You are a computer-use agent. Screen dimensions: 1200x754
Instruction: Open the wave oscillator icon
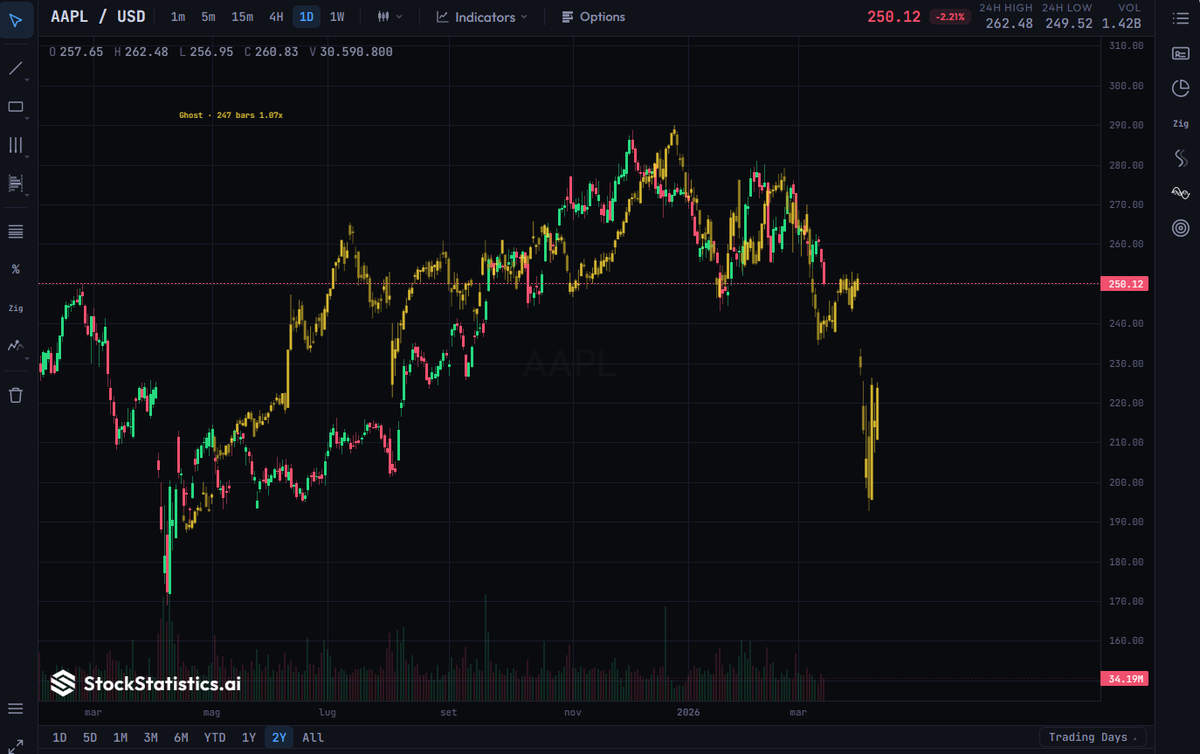click(x=1180, y=193)
